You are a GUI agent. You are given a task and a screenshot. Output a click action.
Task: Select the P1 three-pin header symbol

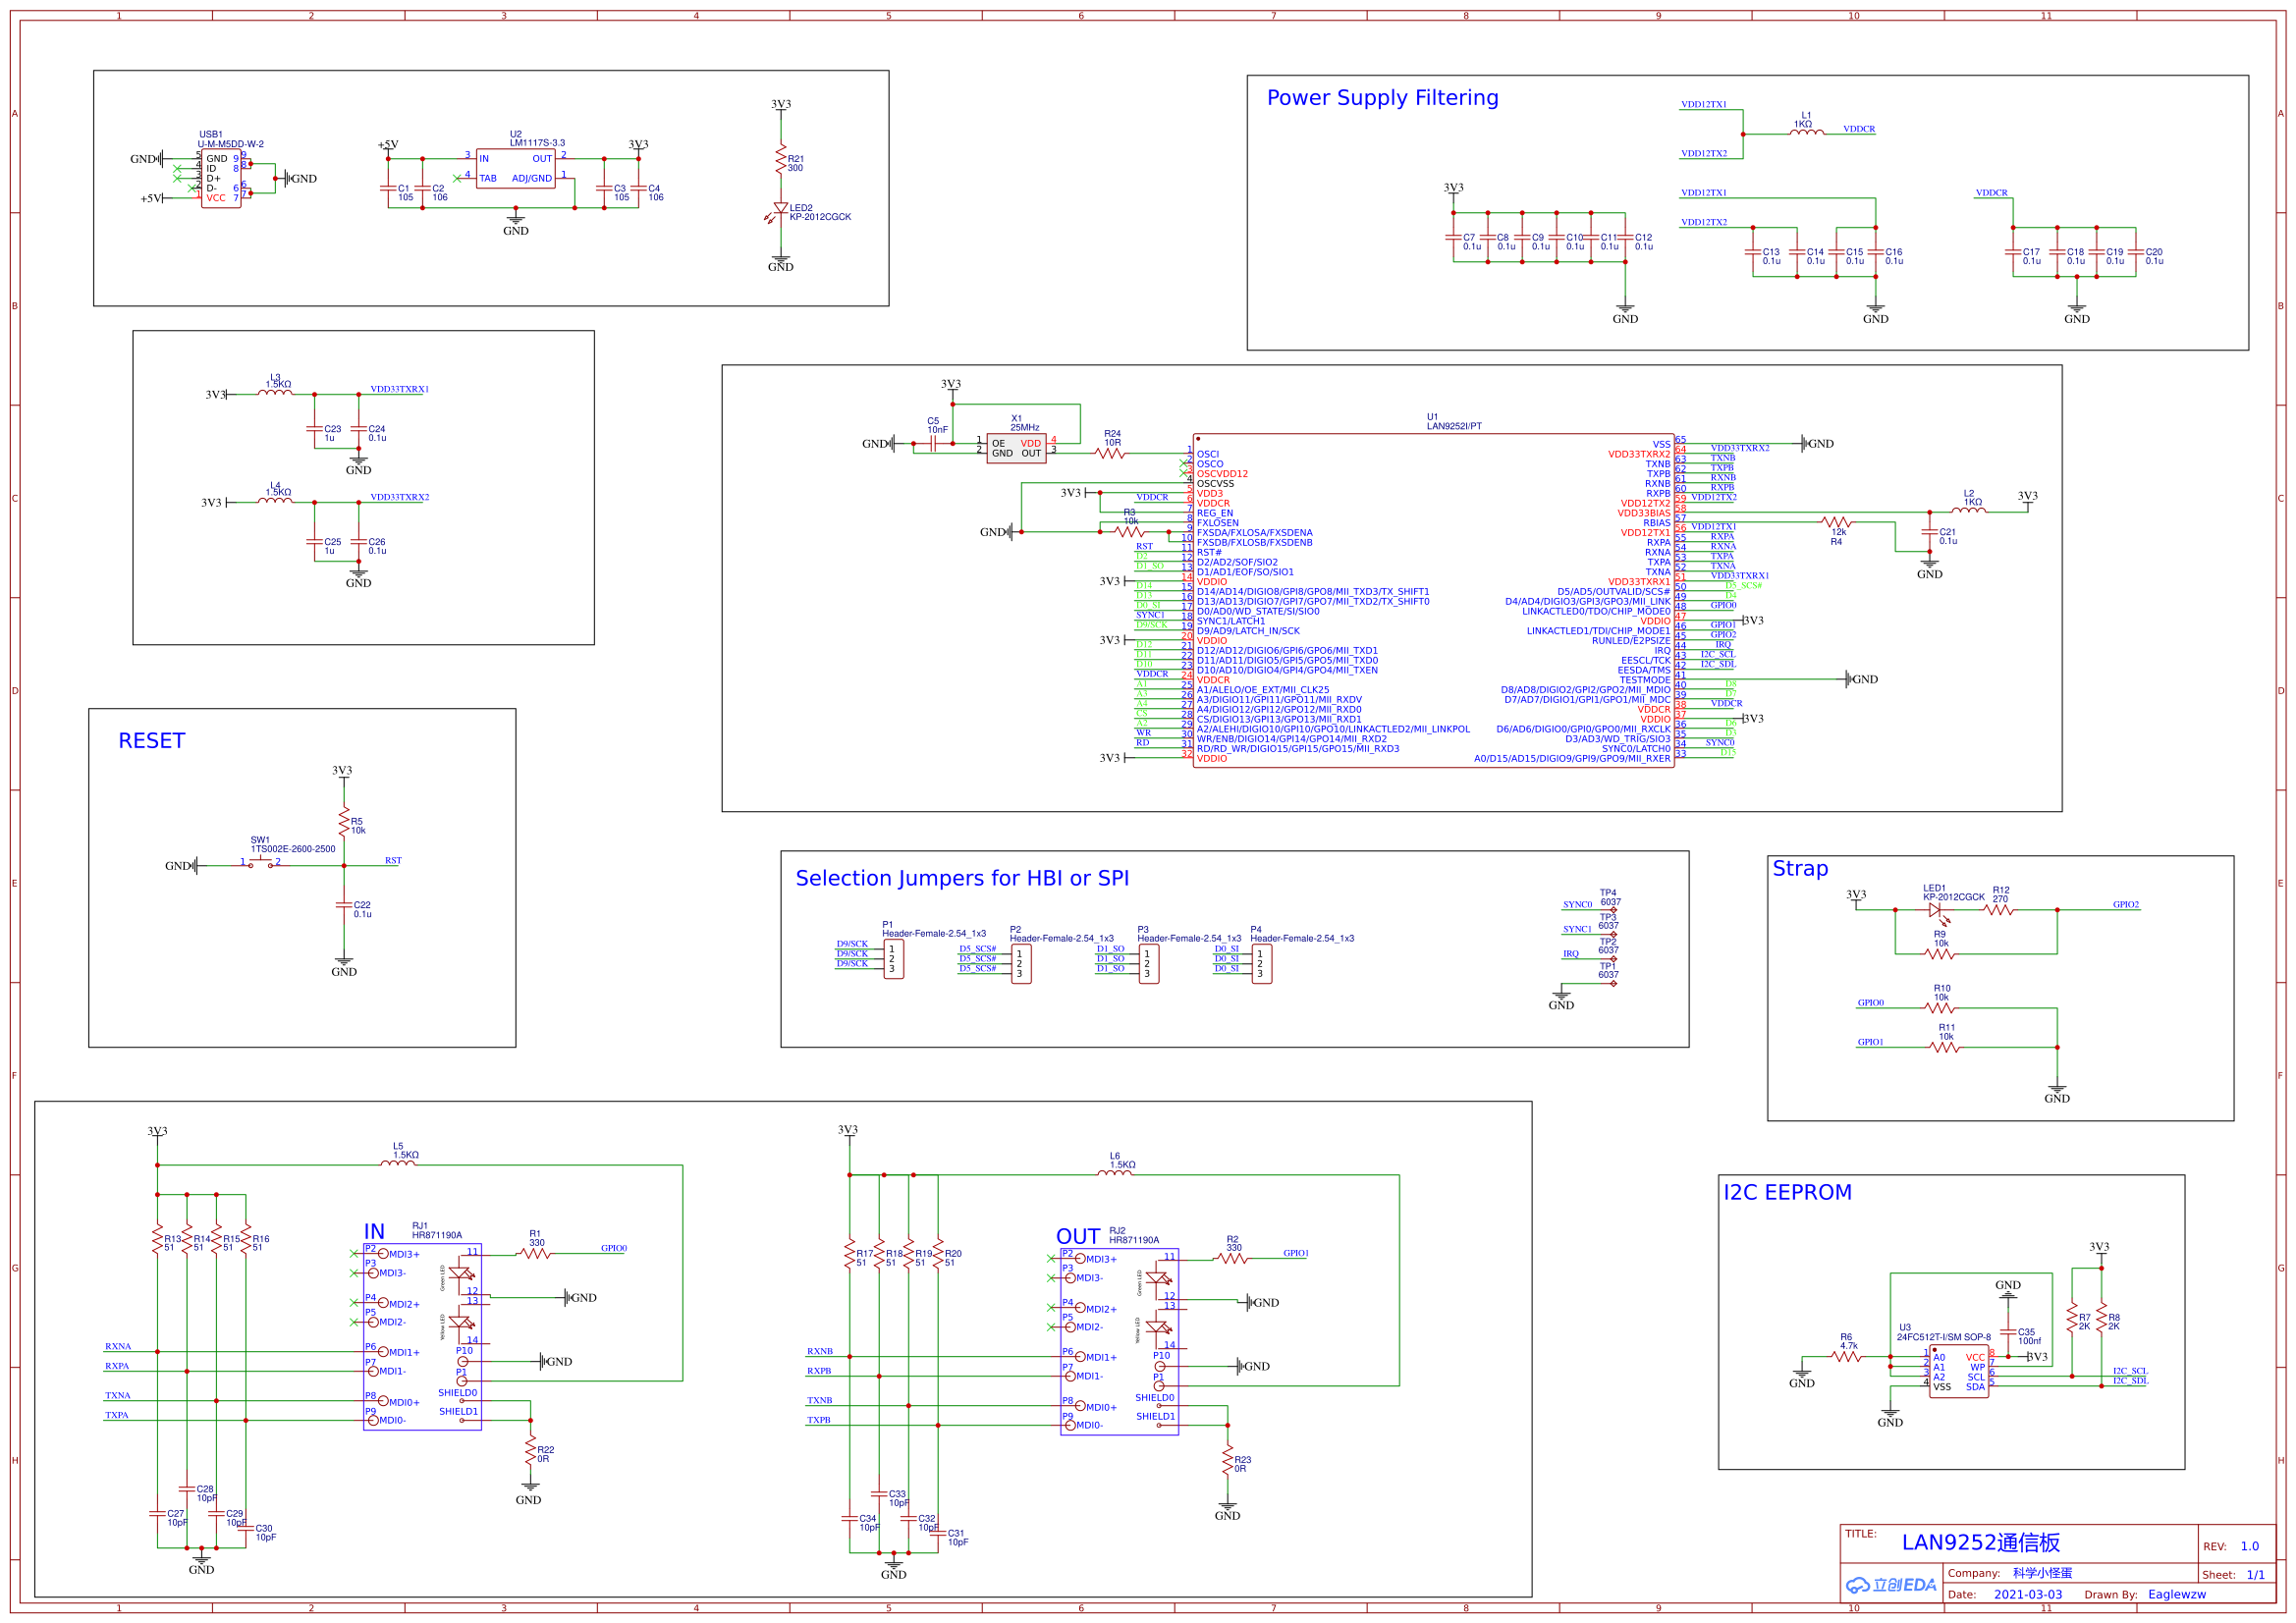coord(893,958)
